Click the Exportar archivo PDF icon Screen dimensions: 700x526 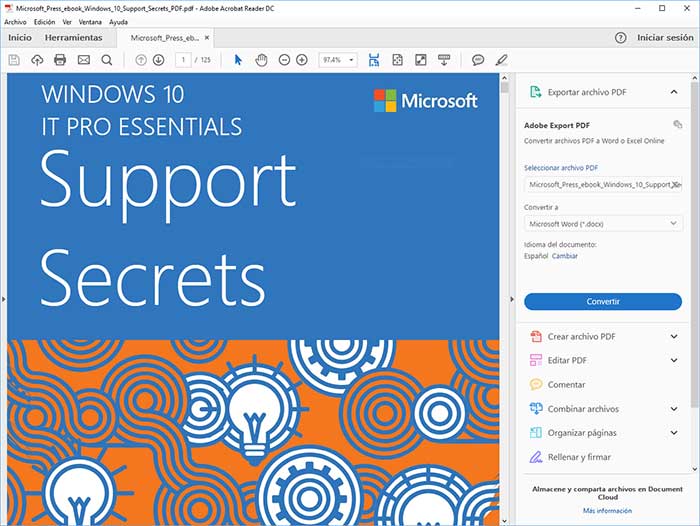point(535,92)
